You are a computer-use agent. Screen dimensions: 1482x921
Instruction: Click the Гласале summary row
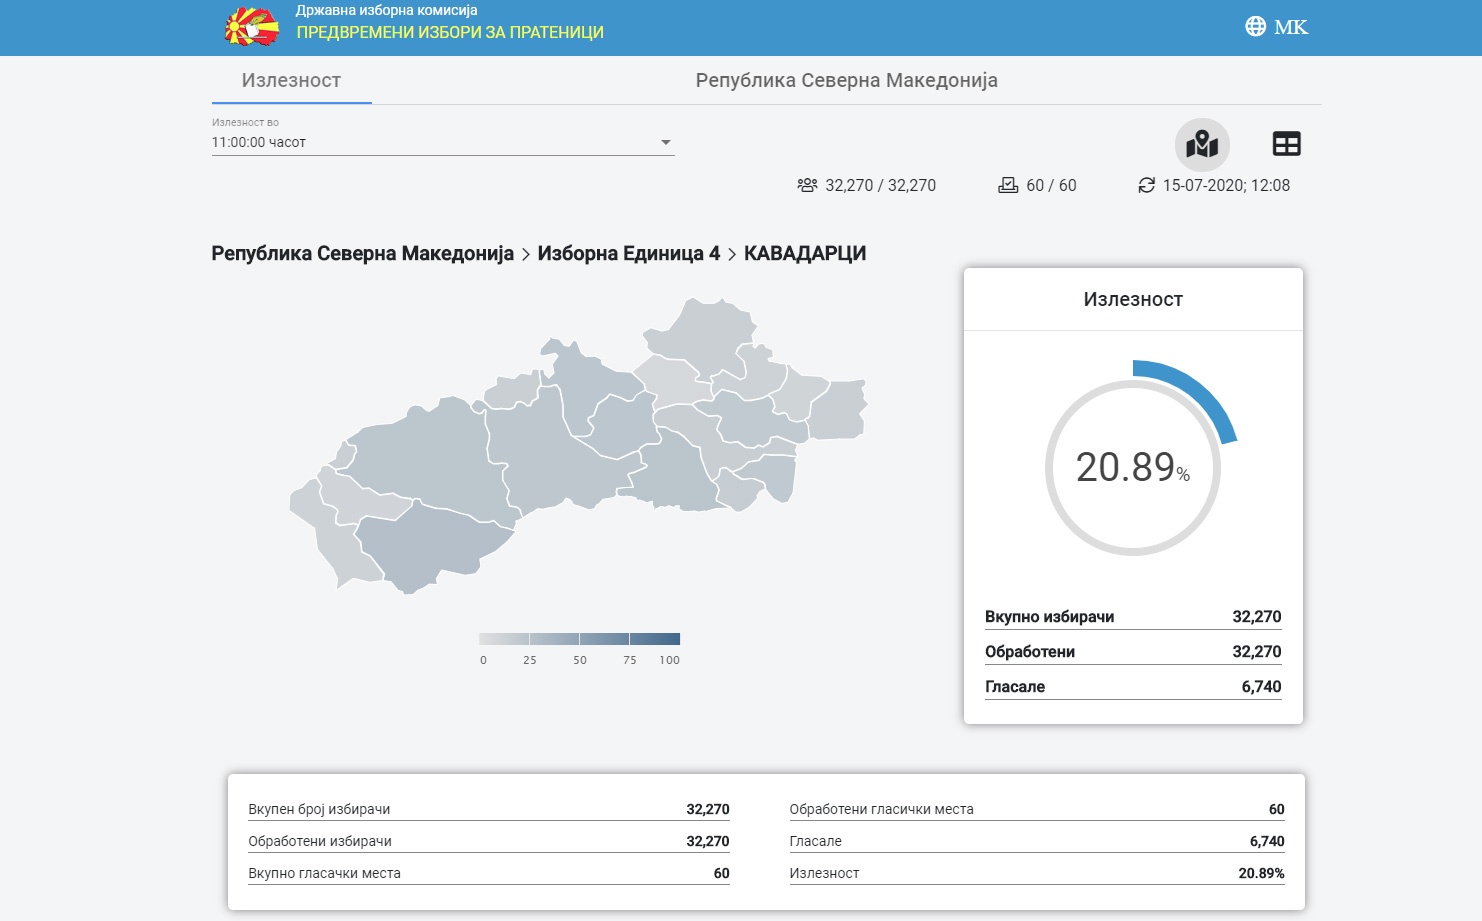pyautogui.click(x=1037, y=841)
